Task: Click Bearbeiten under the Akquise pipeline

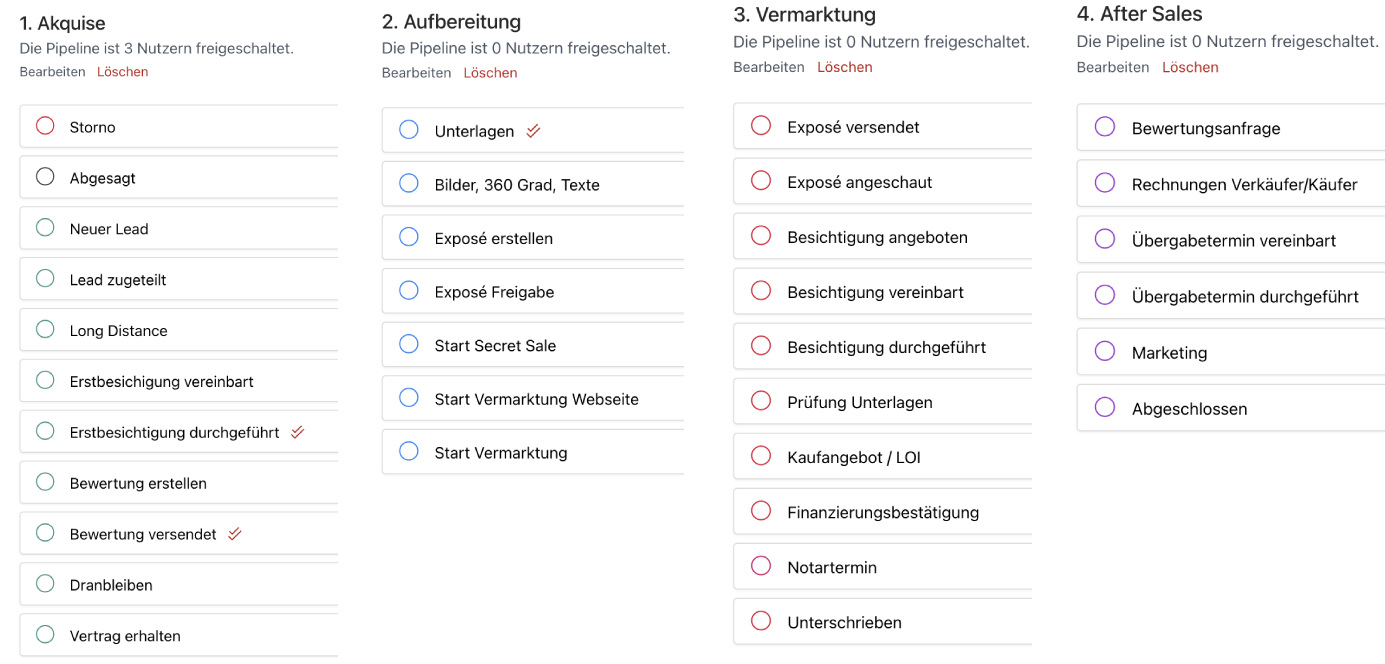Action: click(x=52, y=72)
